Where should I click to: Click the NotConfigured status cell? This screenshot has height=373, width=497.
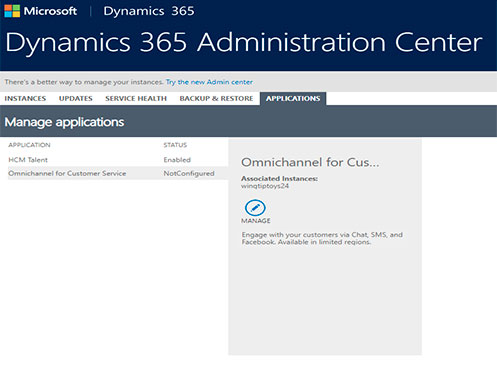(x=189, y=173)
